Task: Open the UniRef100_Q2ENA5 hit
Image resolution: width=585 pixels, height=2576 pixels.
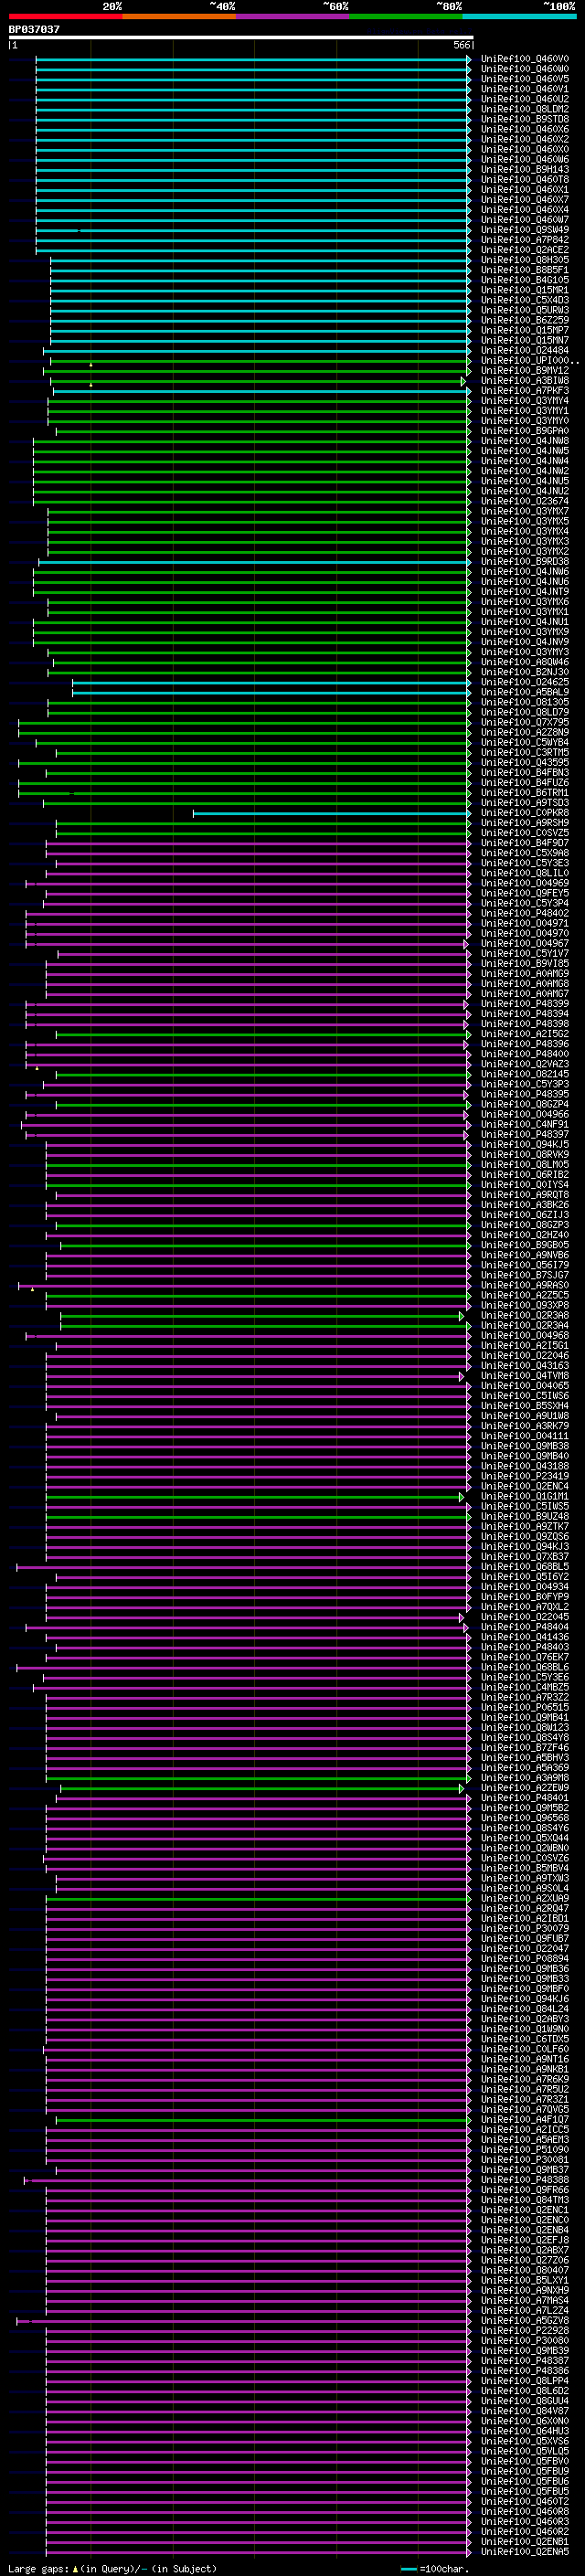Action: [x=525, y=2552]
